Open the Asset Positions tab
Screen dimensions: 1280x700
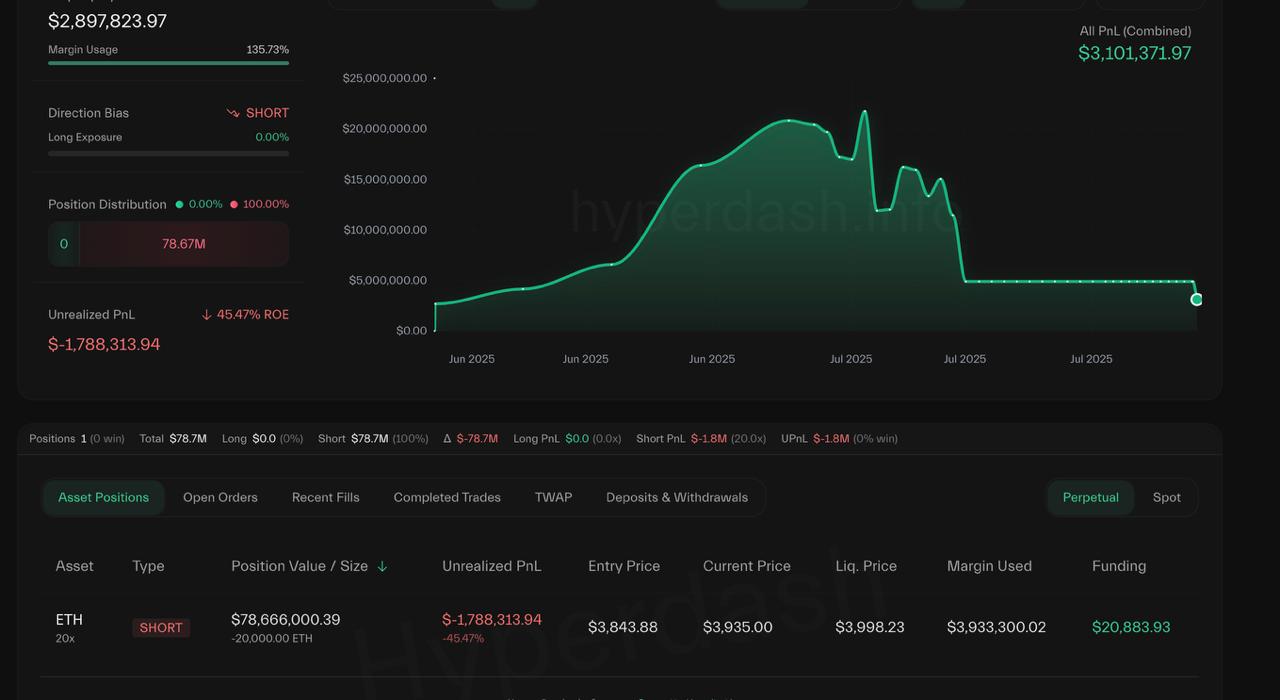pyautogui.click(x=103, y=497)
